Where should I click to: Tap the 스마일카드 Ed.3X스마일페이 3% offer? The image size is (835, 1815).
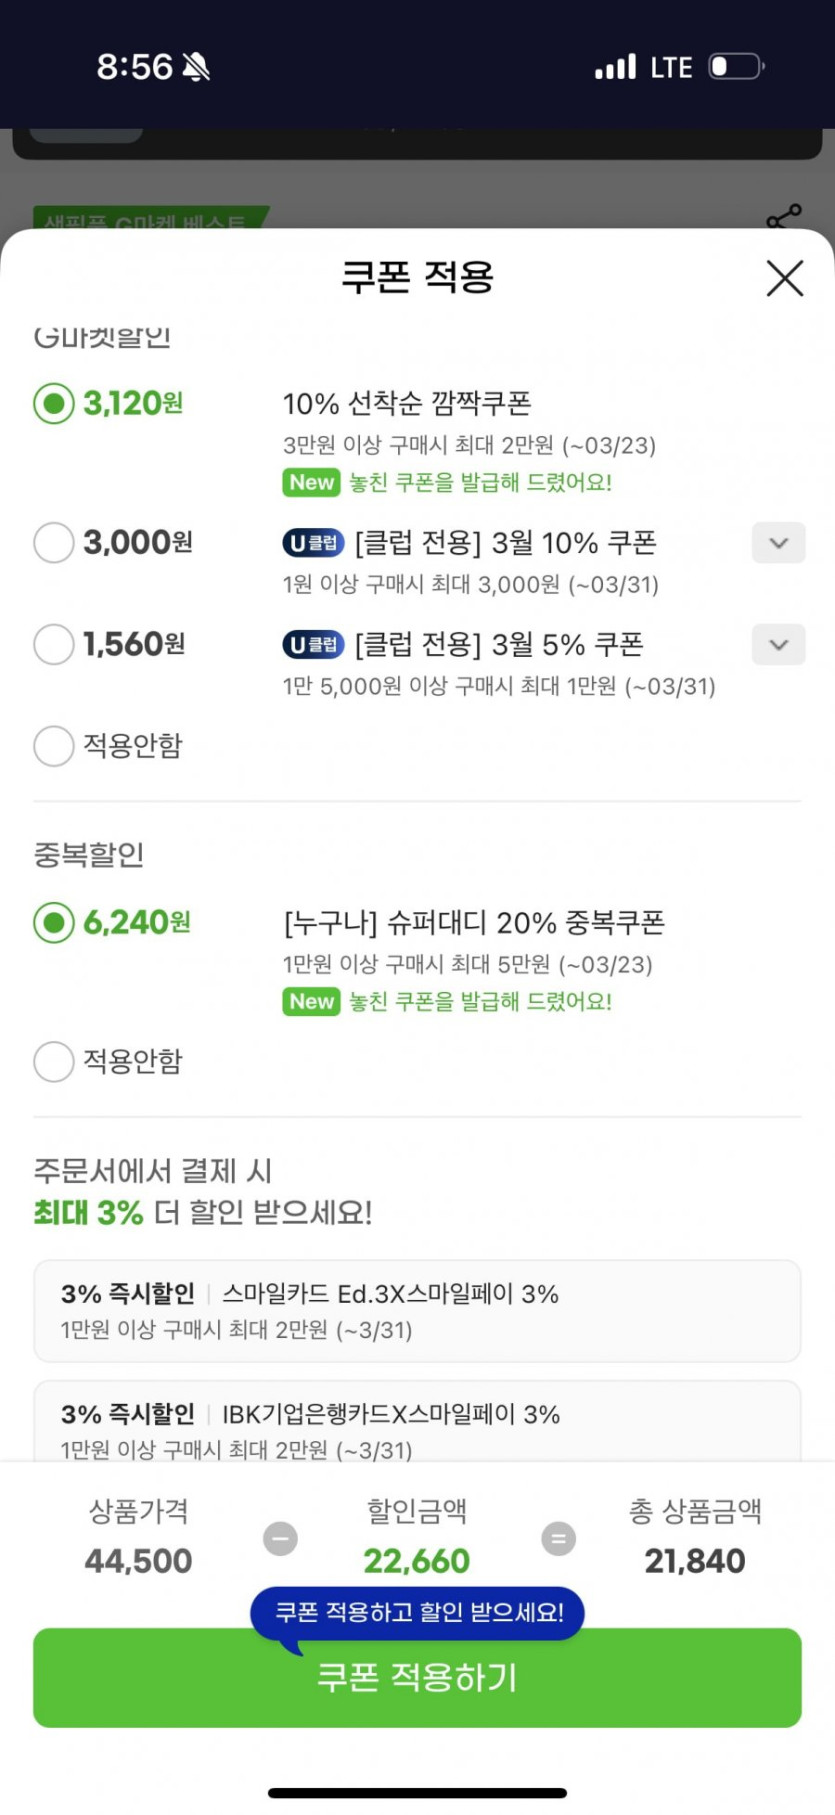[417, 1311]
